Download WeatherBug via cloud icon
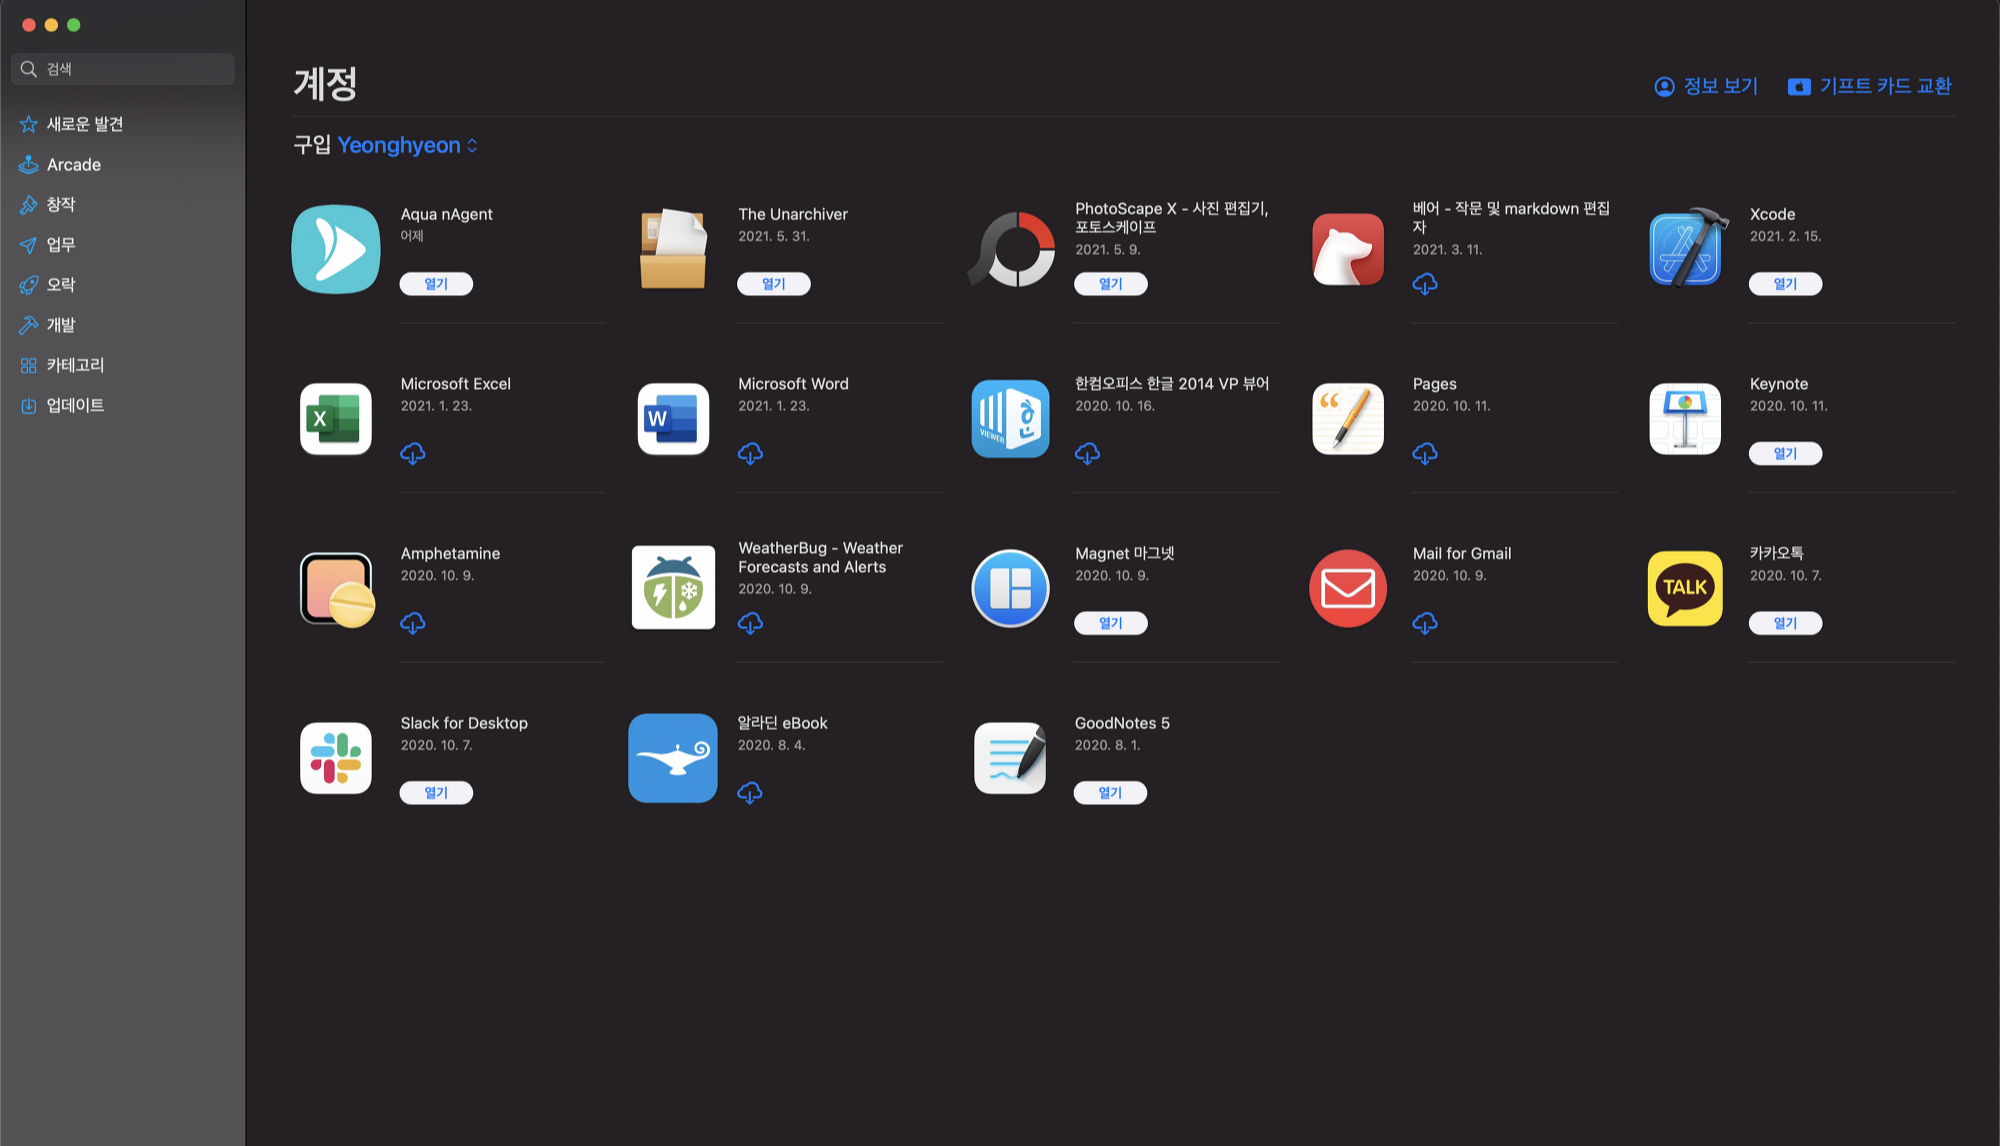 click(750, 624)
